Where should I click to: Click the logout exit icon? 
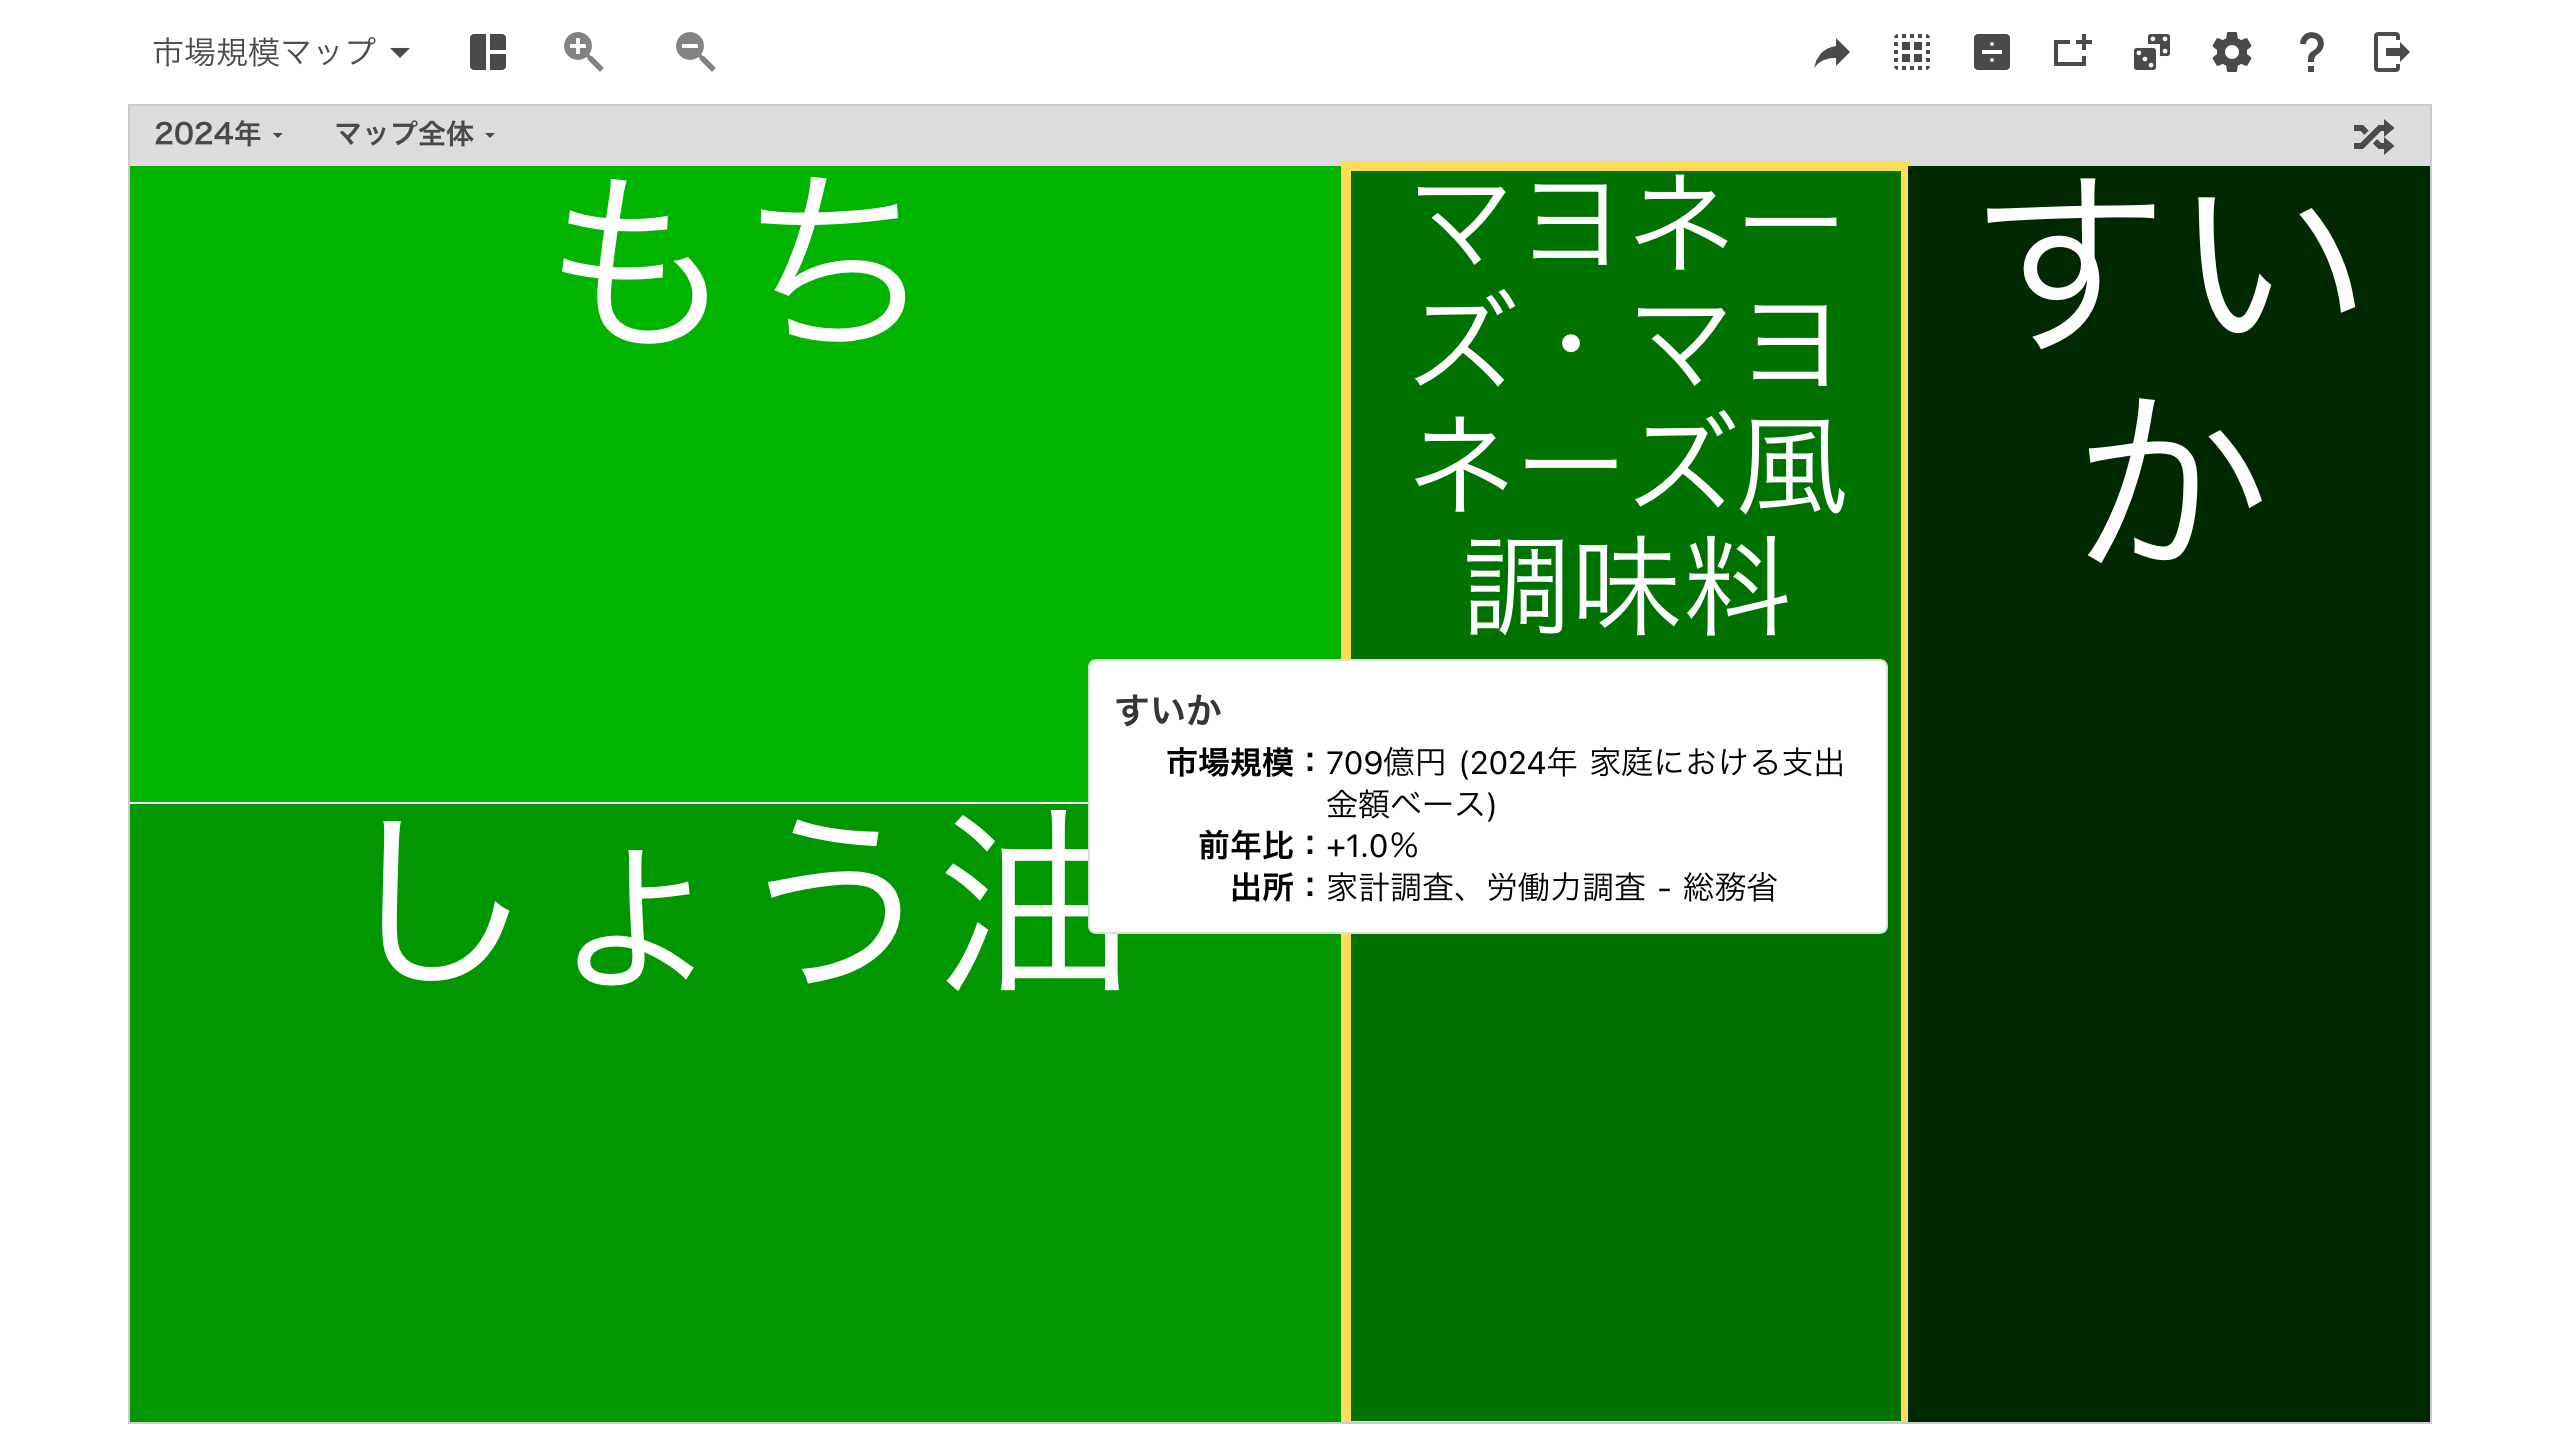point(2391,52)
